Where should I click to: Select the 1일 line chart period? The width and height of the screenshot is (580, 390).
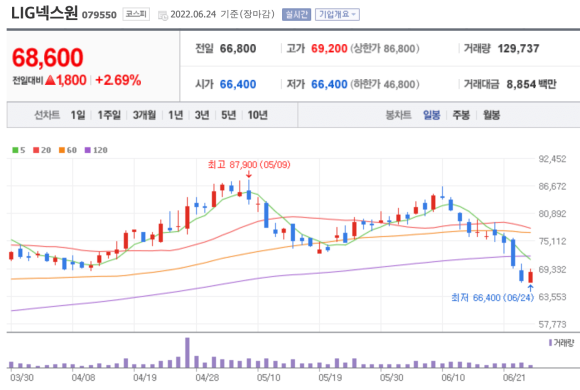tap(78, 115)
